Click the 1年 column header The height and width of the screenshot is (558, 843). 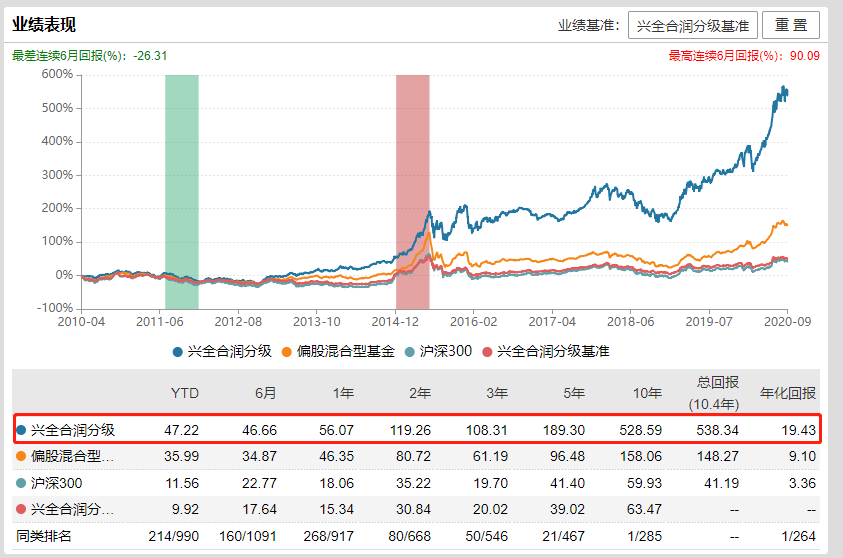click(343, 394)
